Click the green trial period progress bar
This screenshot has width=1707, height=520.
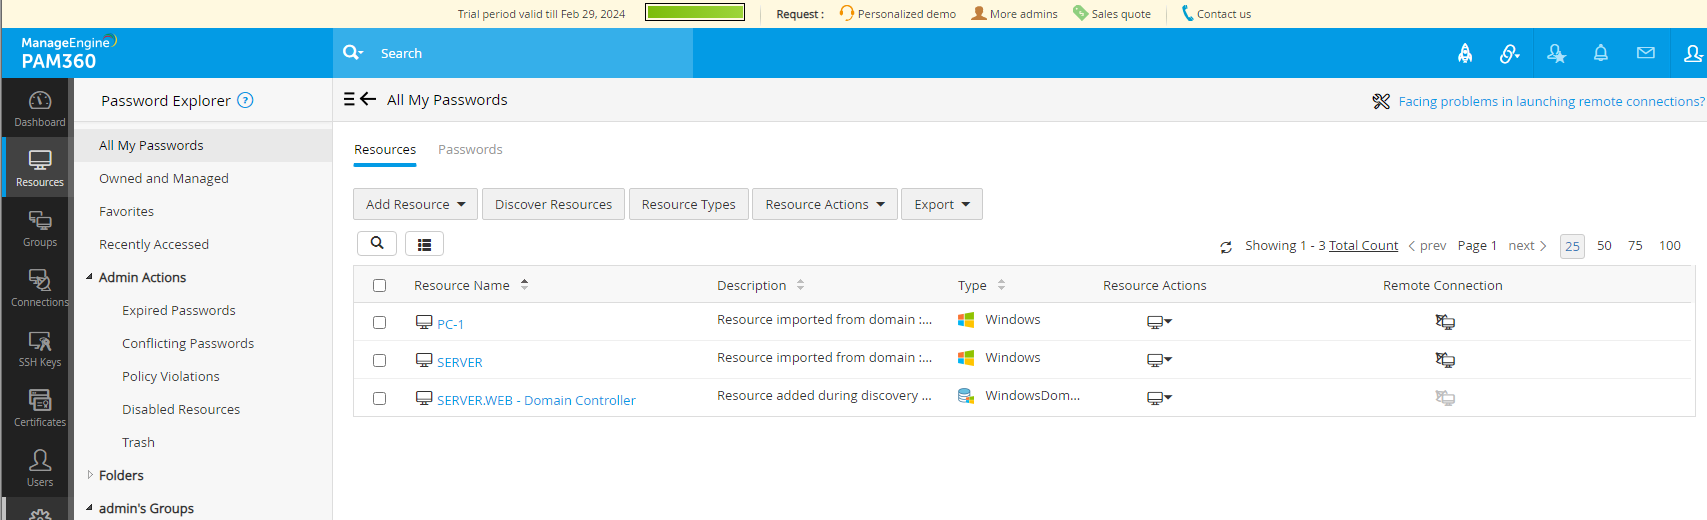tap(695, 13)
